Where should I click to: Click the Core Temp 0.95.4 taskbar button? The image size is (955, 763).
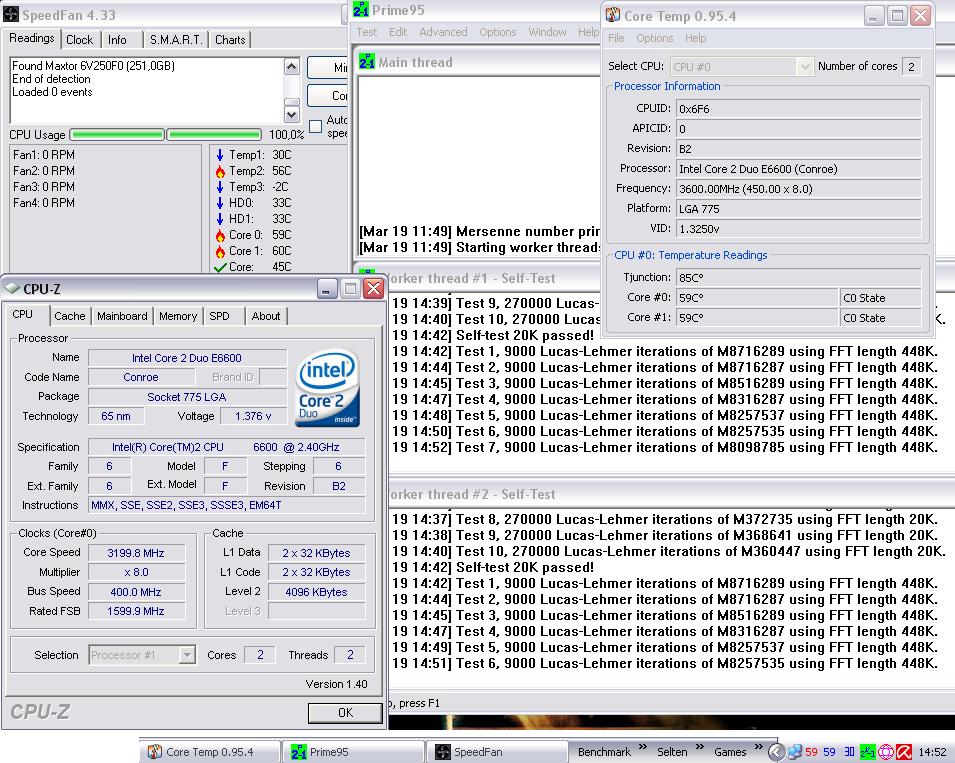pyautogui.click(x=210, y=752)
